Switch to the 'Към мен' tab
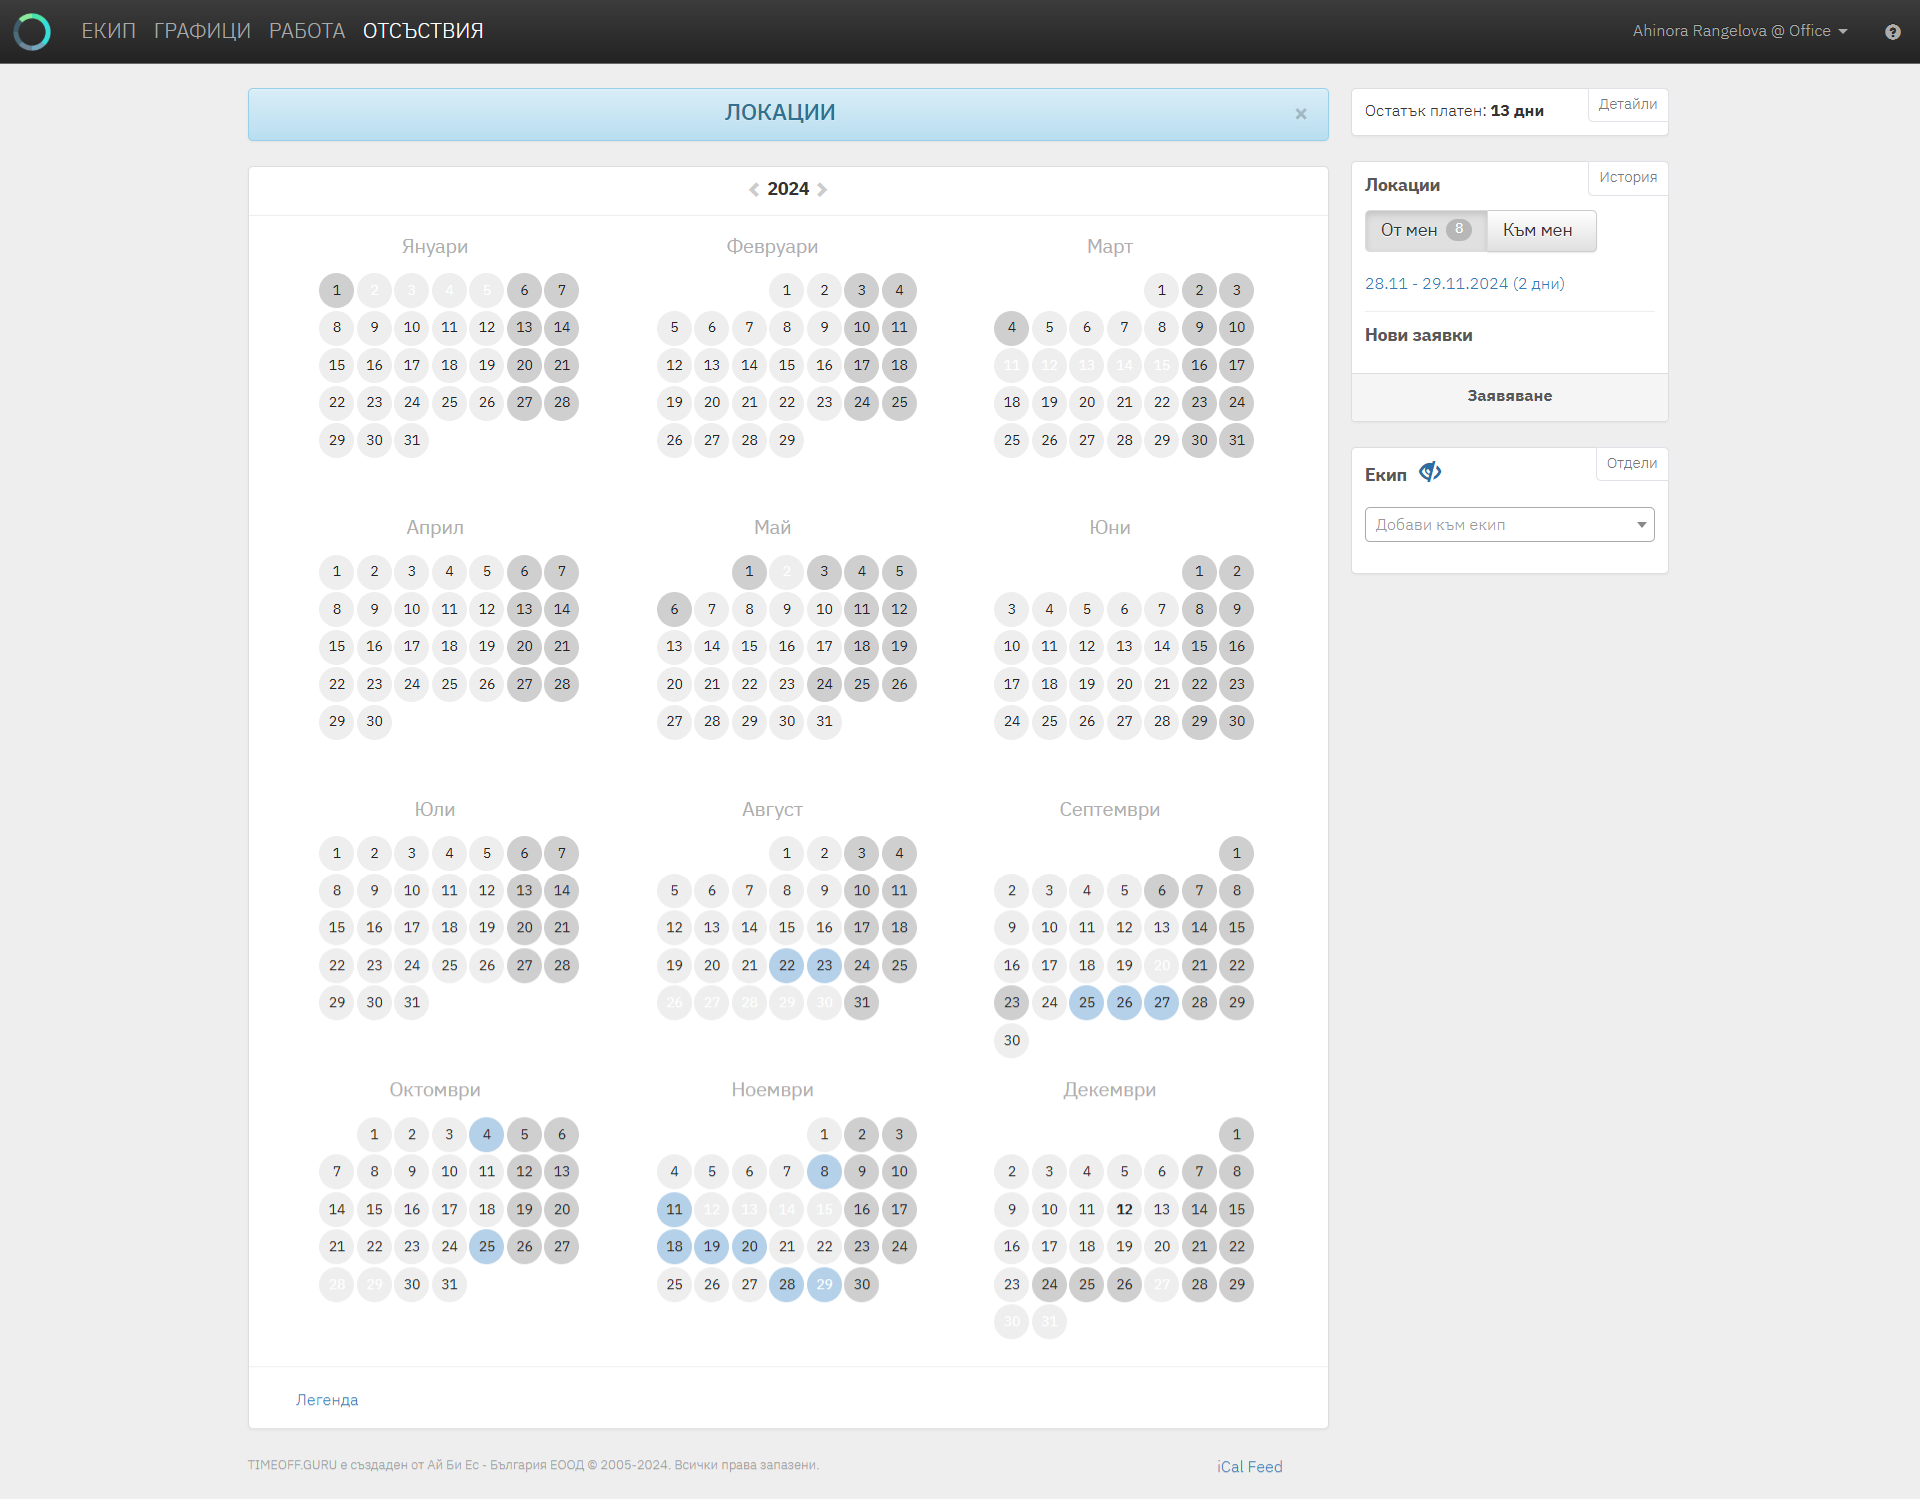 pyautogui.click(x=1541, y=230)
